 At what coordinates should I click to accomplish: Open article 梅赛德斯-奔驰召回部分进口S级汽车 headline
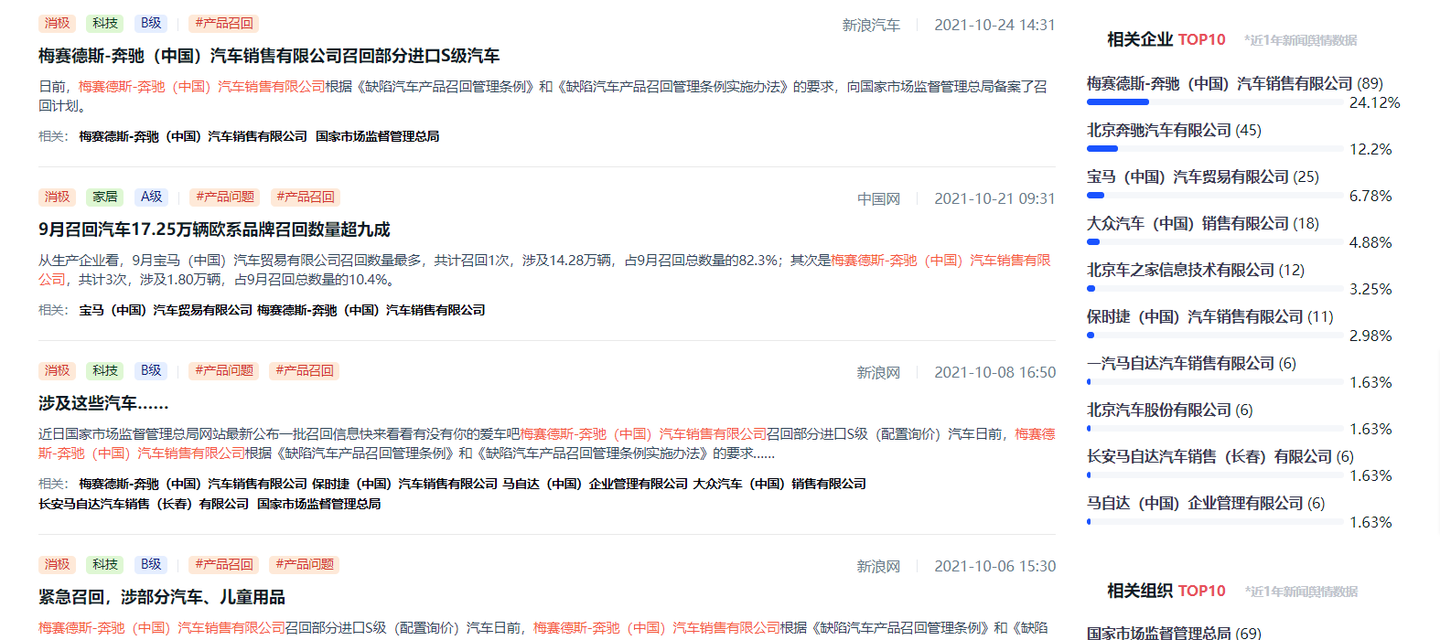tap(269, 56)
